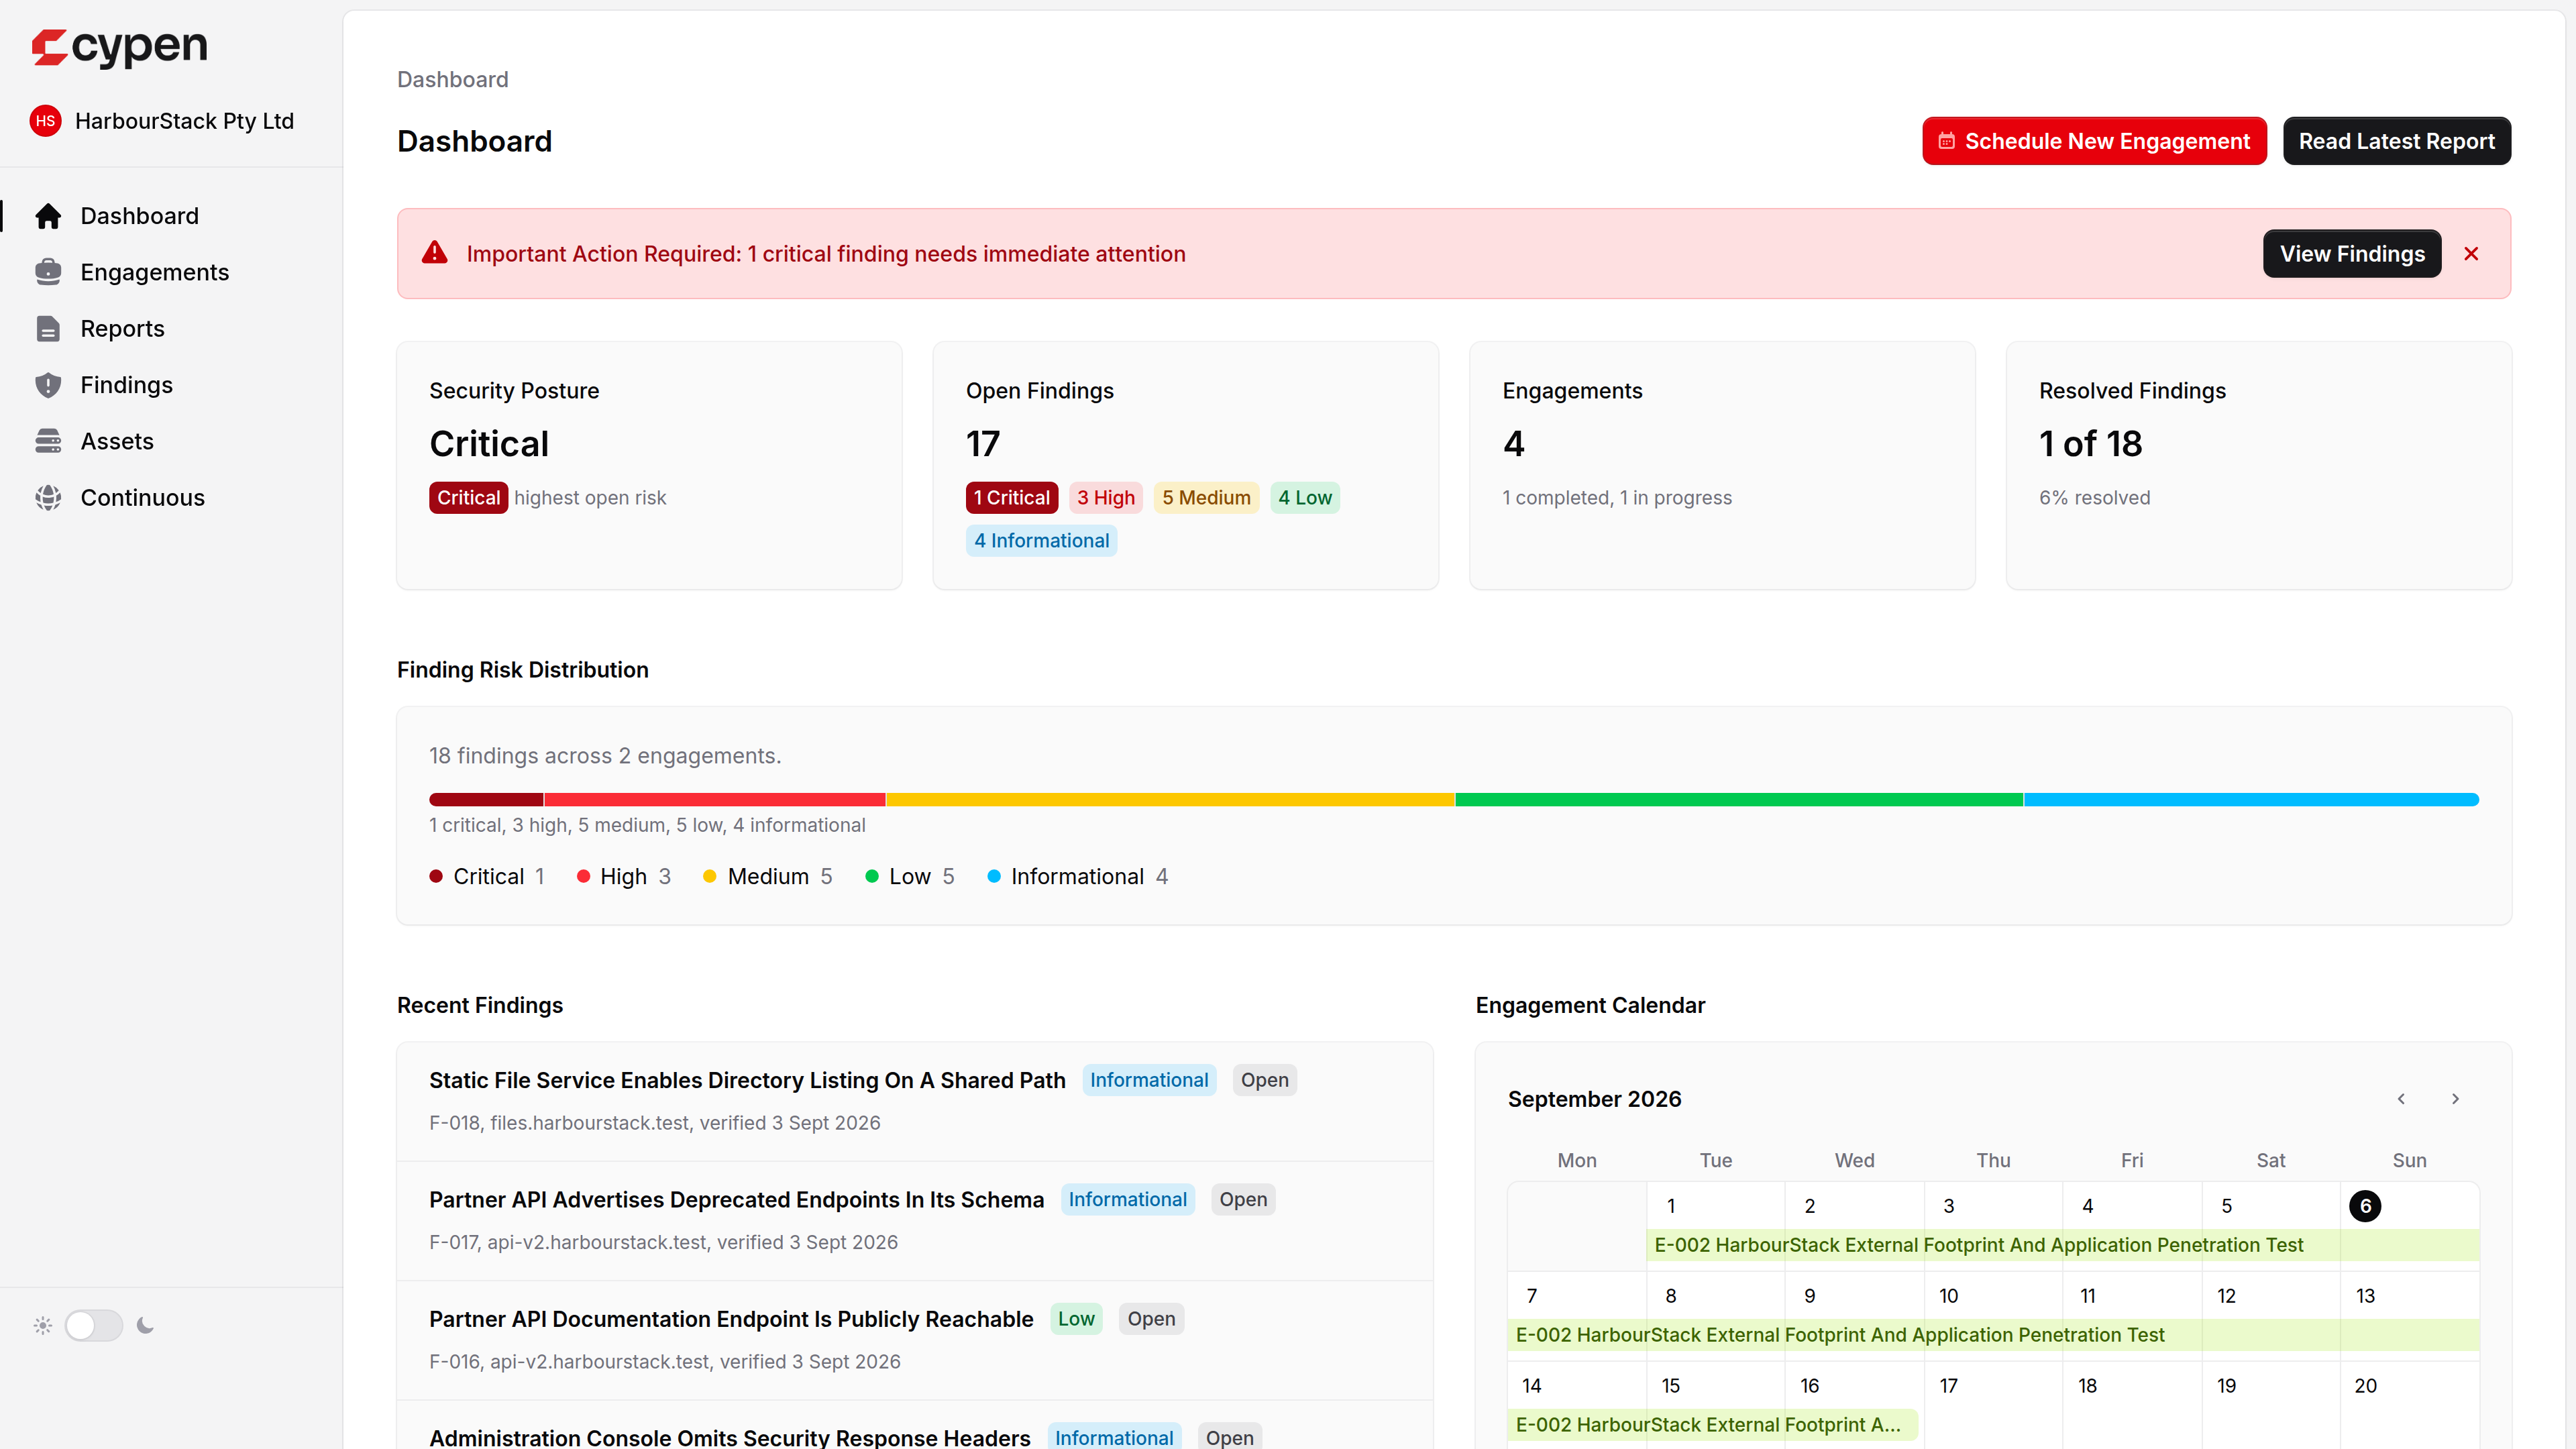Click truncated E-002 bar in third week
The height and width of the screenshot is (1449, 2576).
coord(1712,1425)
